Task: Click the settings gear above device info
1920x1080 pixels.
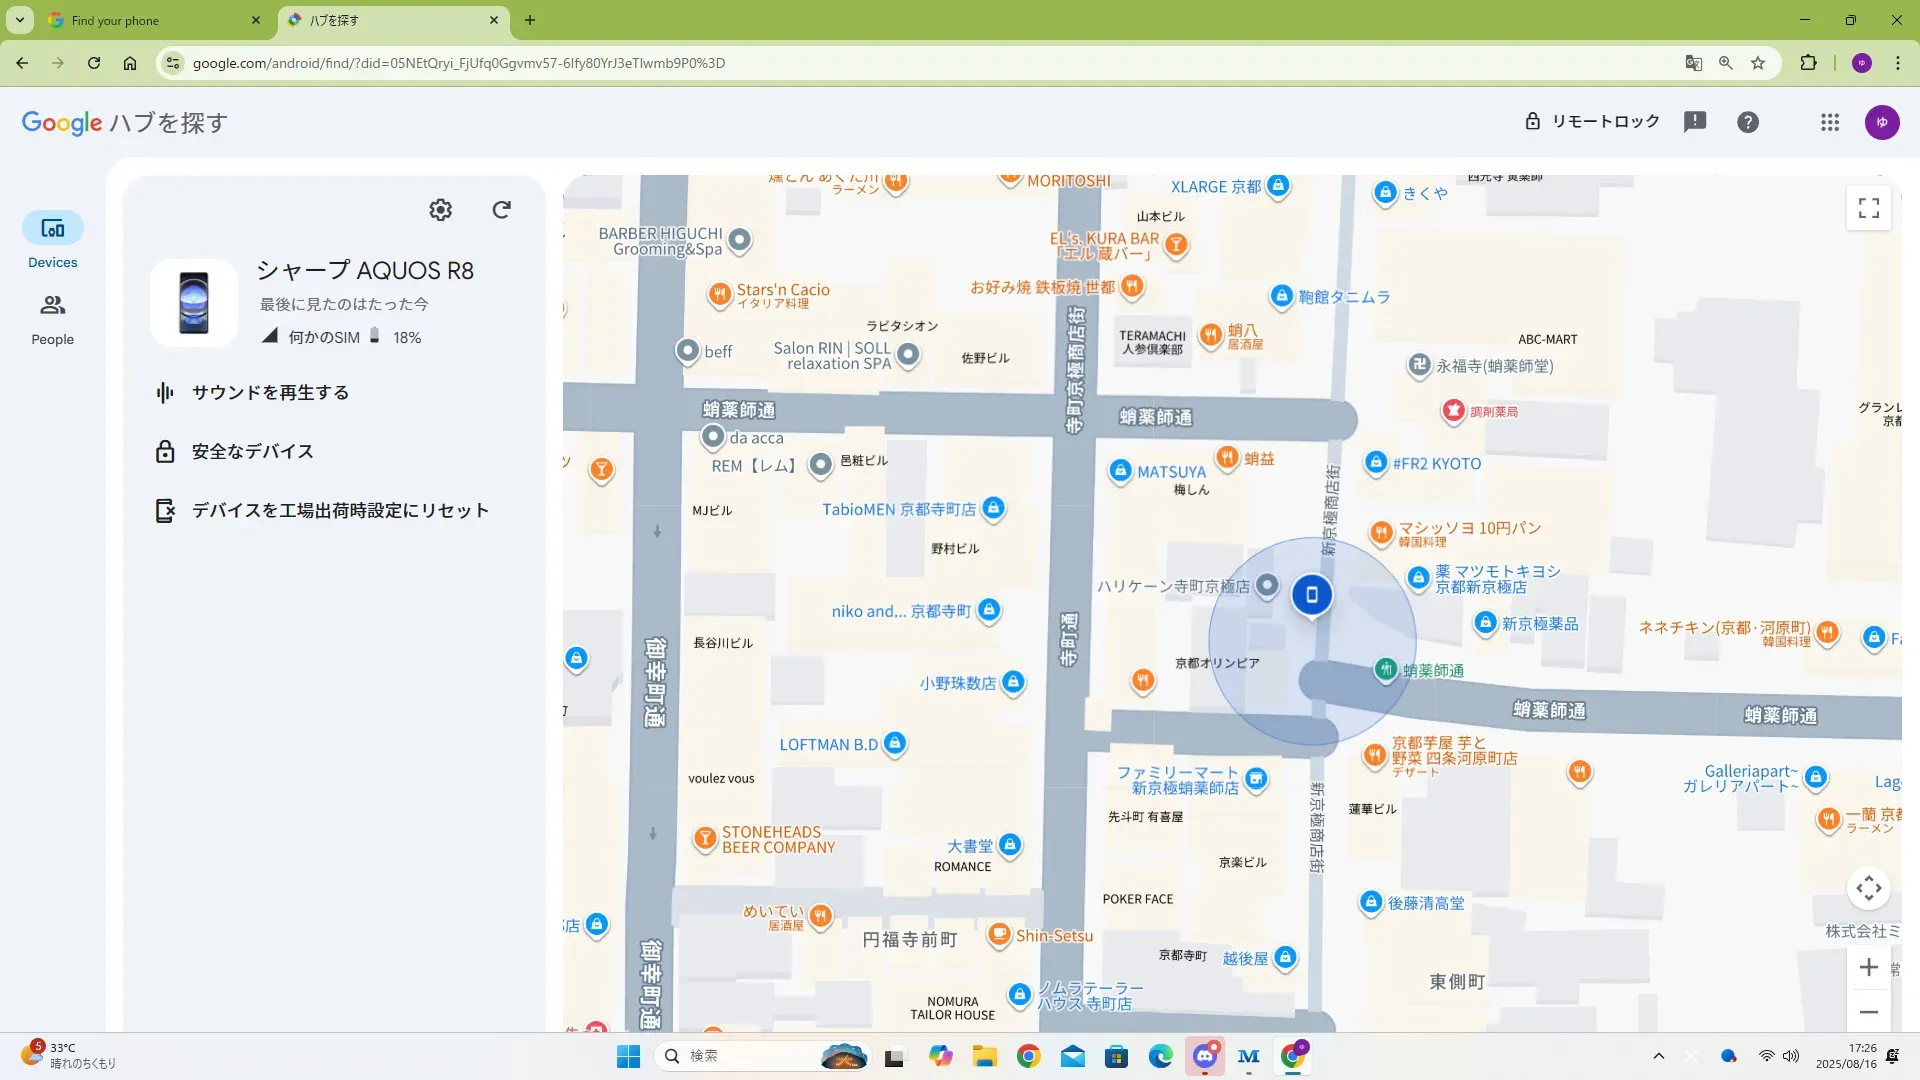Action: point(440,209)
